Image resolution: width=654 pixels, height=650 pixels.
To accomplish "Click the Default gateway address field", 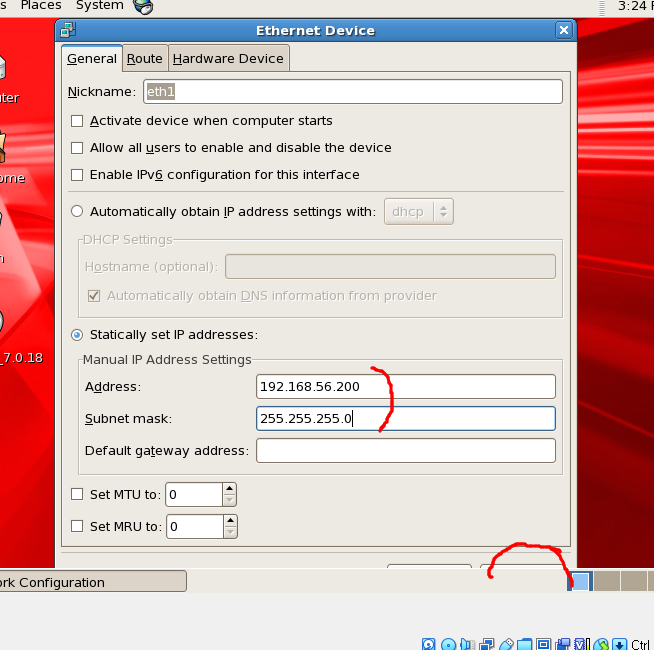I will point(406,451).
